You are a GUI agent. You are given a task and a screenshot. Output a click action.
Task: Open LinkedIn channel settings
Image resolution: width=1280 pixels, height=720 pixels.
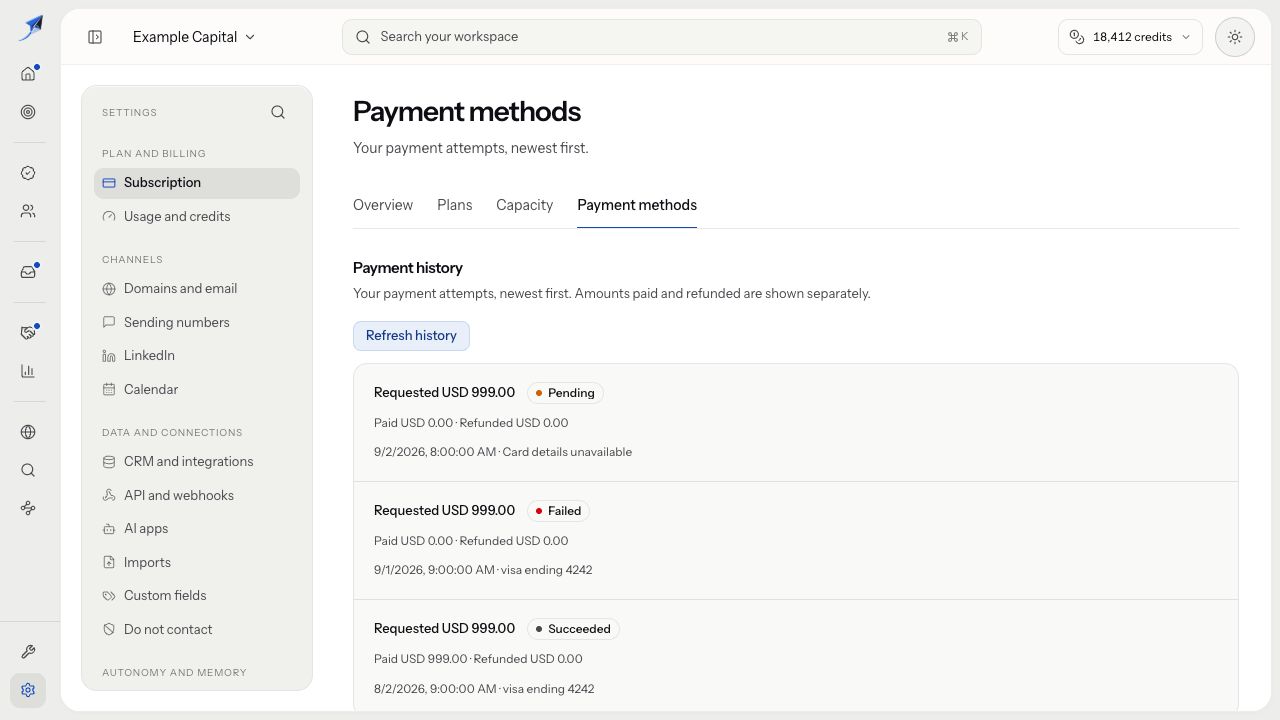point(197,356)
